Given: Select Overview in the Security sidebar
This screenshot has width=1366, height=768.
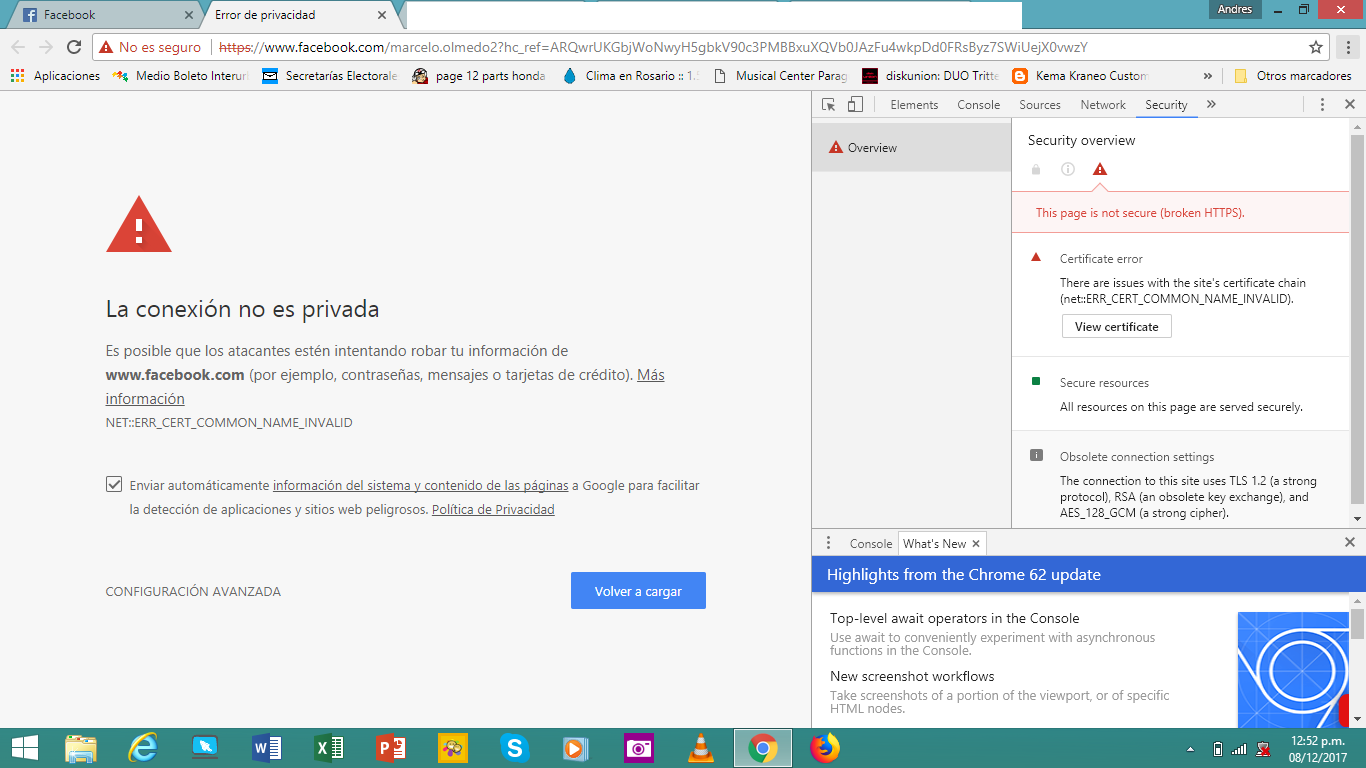Looking at the screenshot, I should click(x=912, y=148).
